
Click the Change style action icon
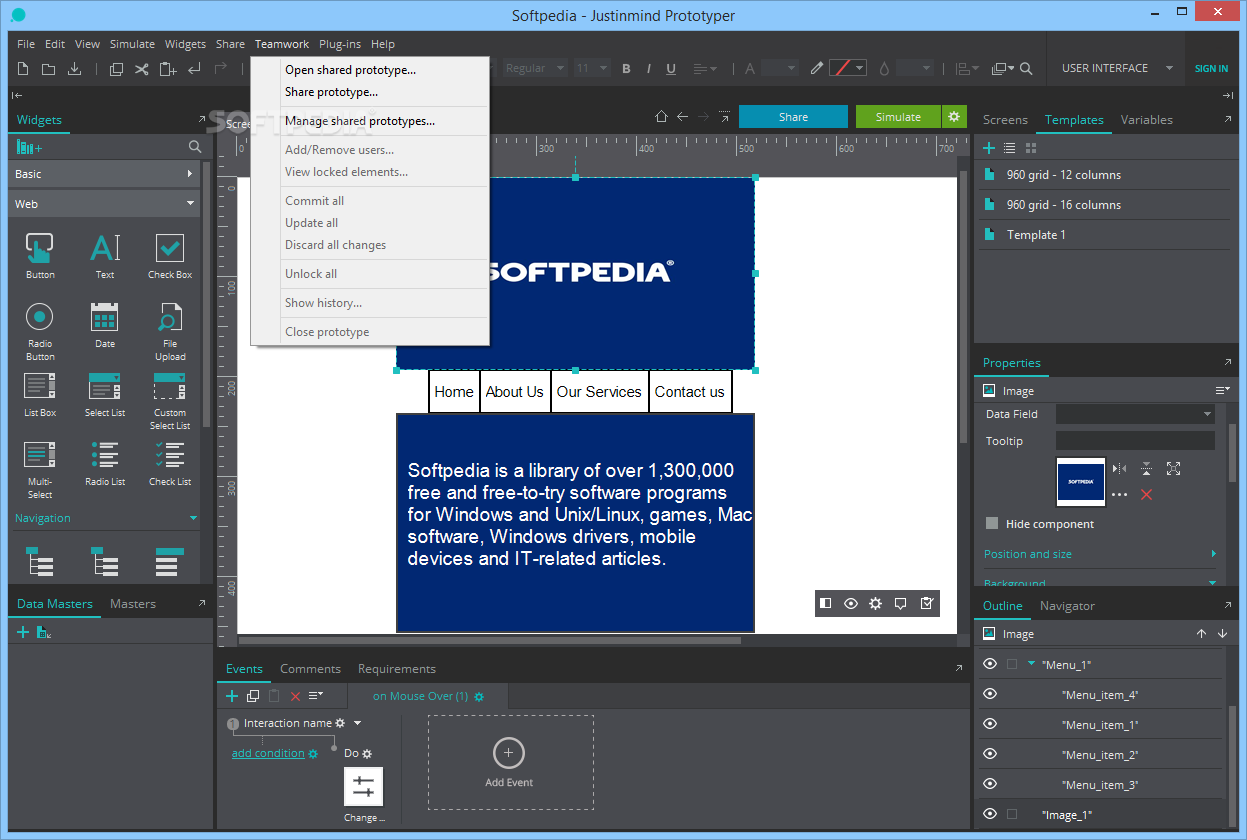(x=363, y=787)
